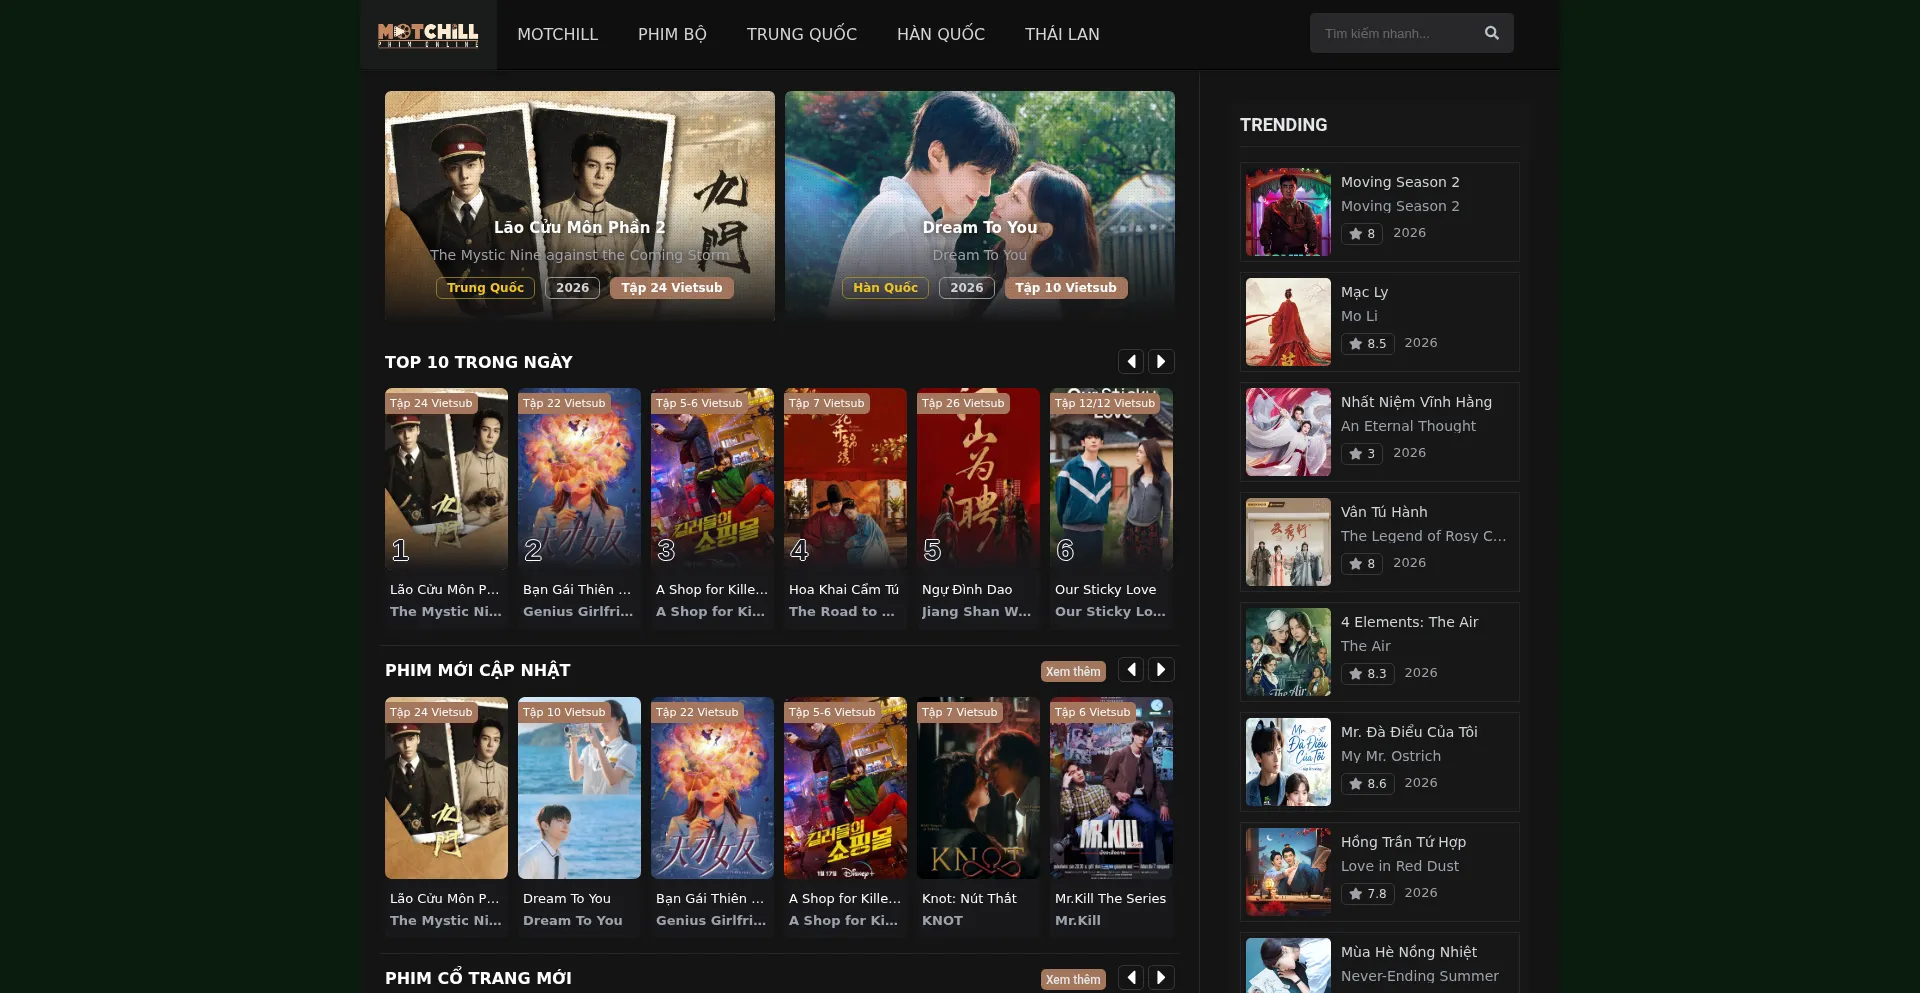Click the TOP 10 TRONG NGÀY heading
1920x993 pixels.
coord(479,362)
